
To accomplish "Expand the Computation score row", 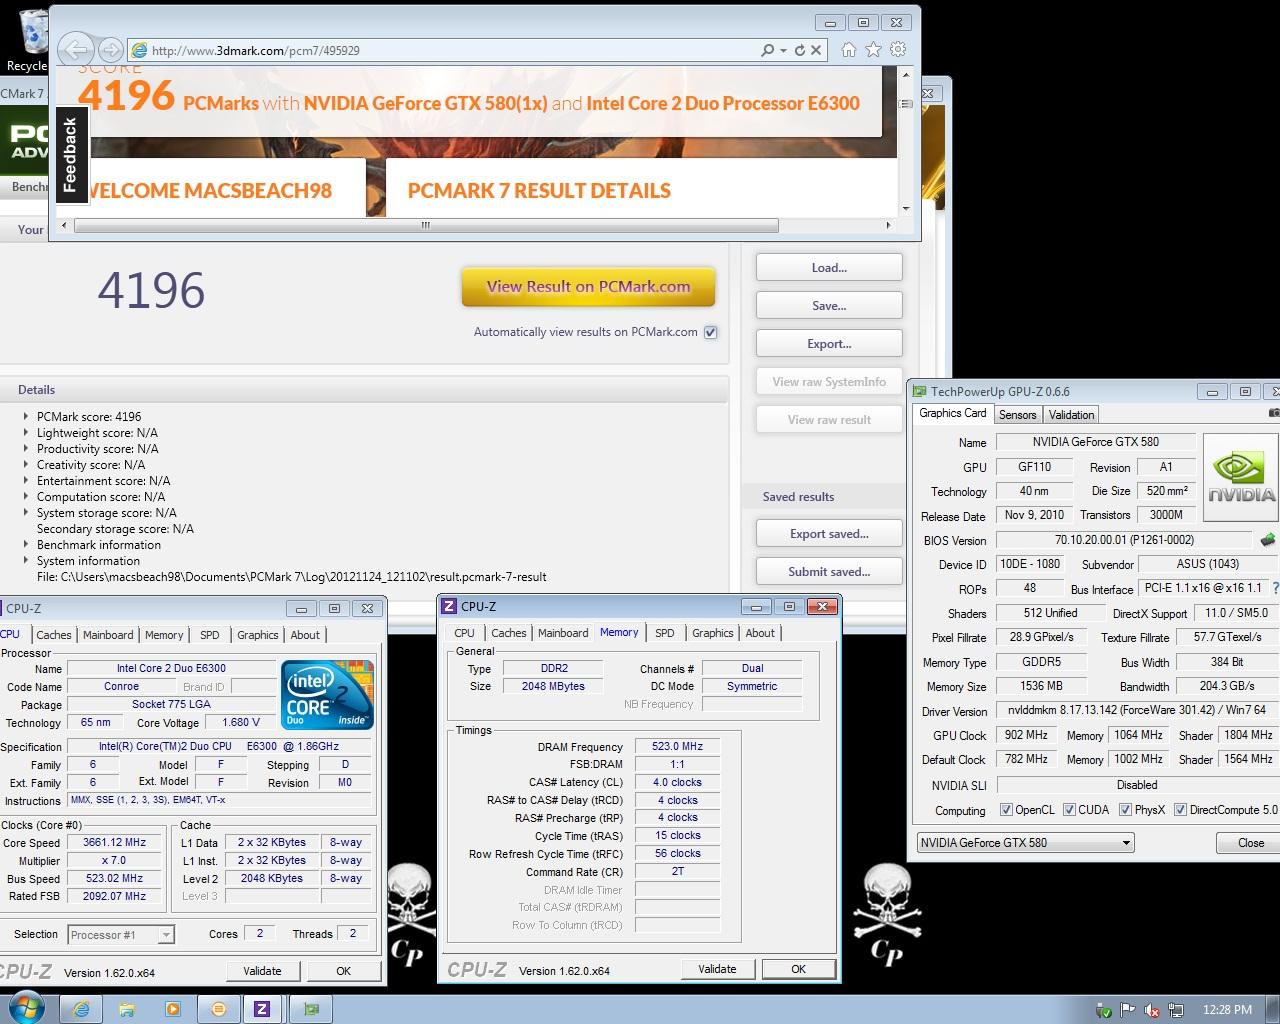I will [26, 496].
